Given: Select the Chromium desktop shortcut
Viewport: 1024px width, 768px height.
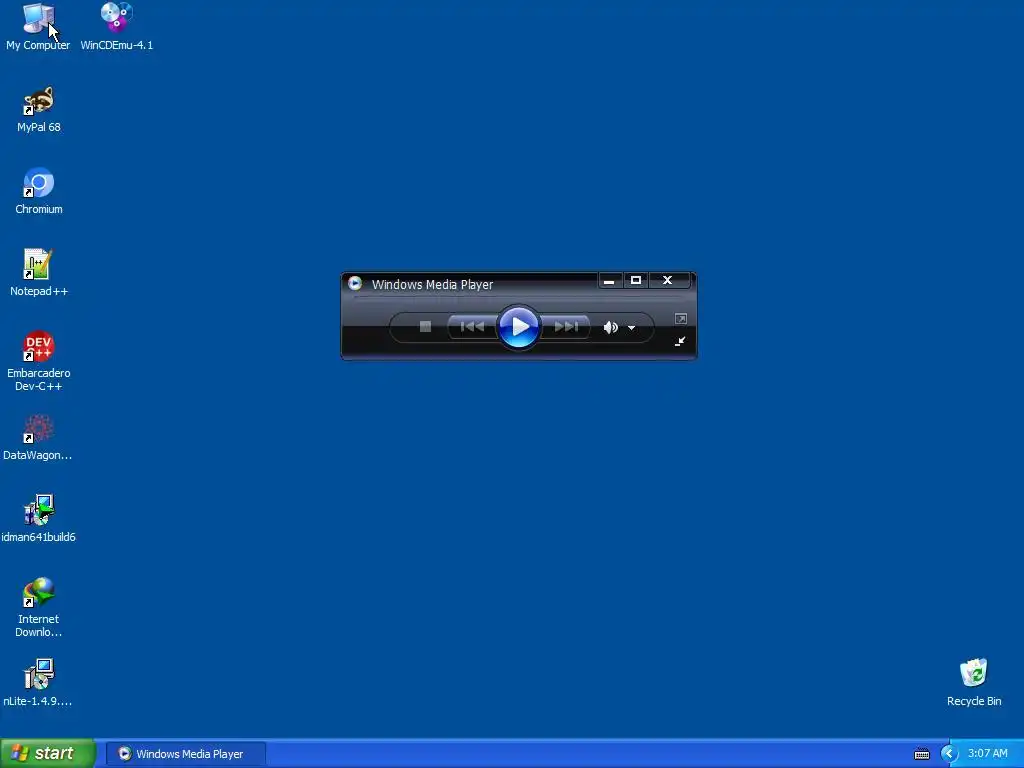Looking at the screenshot, I should [39, 191].
